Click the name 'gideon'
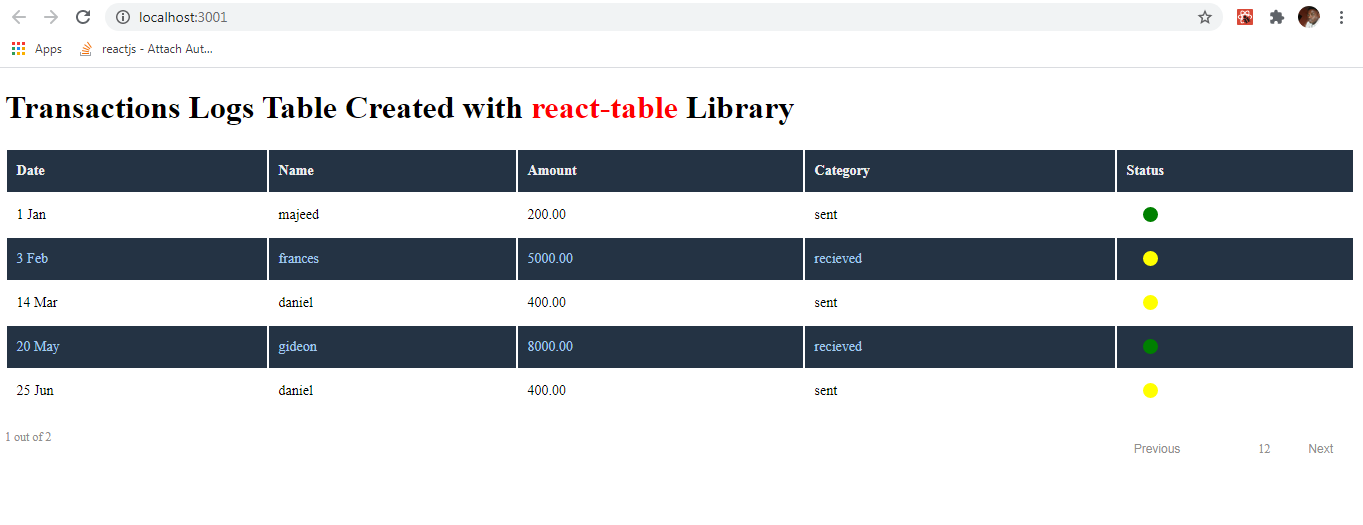Image resolution: width=1363 pixels, height=525 pixels. click(x=298, y=346)
